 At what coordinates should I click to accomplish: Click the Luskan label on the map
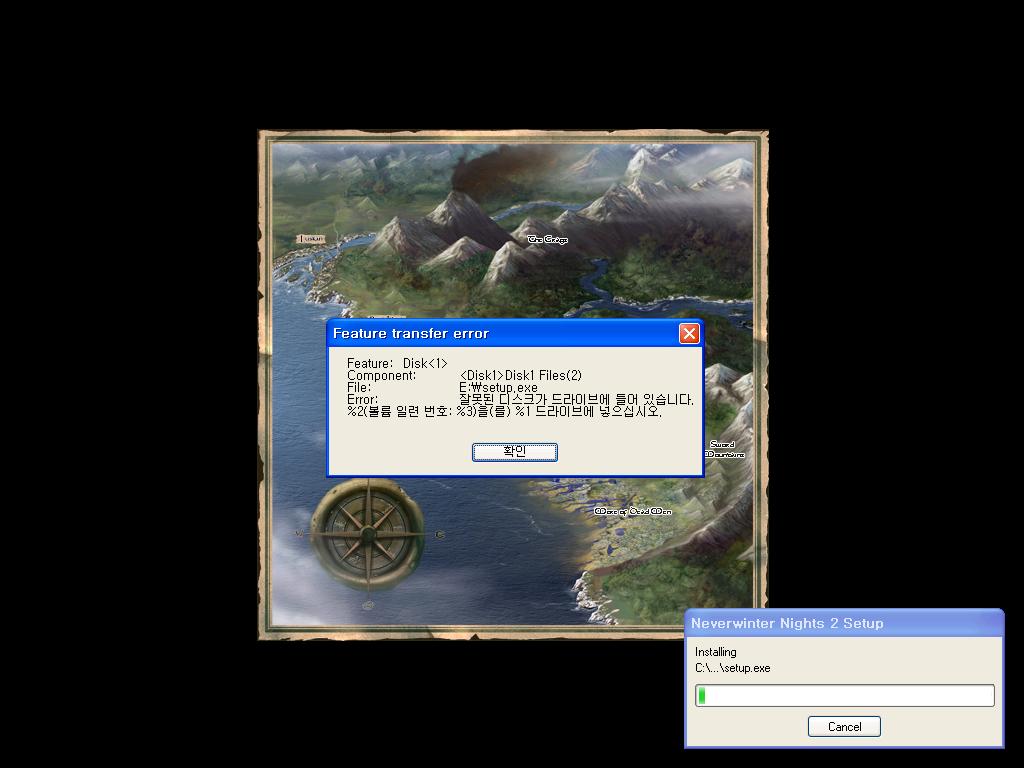(311, 239)
